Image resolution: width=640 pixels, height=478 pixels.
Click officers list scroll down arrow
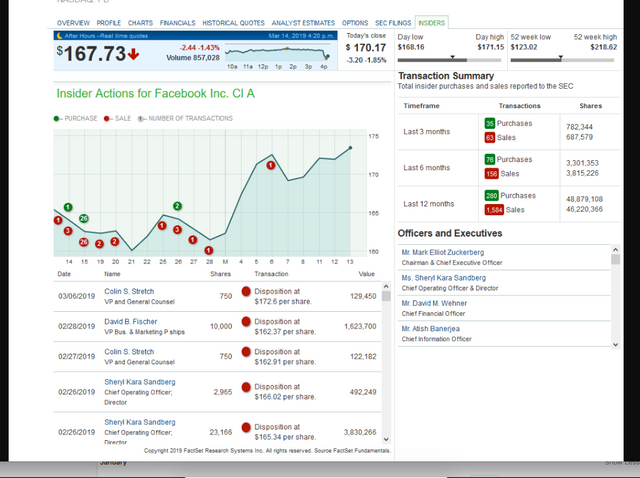pos(616,345)
